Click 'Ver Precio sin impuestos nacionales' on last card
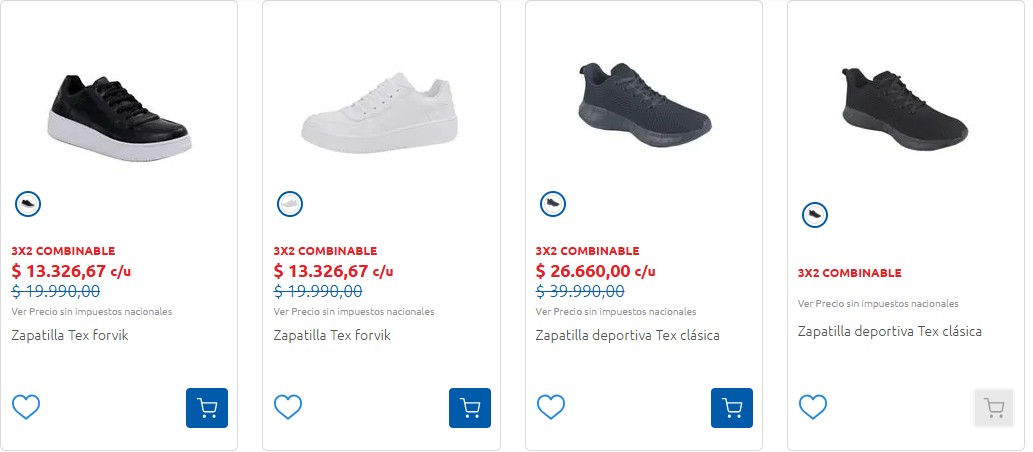The width and height of the screenshot is (1033, 452). [x=878, y=303]
